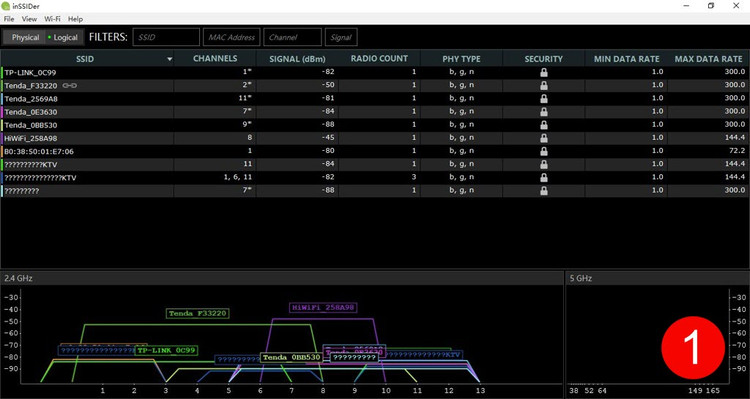The height and width of the screenshot is (399, 750).
Task: Select the ????????? network row
Action: coord(375,191)
